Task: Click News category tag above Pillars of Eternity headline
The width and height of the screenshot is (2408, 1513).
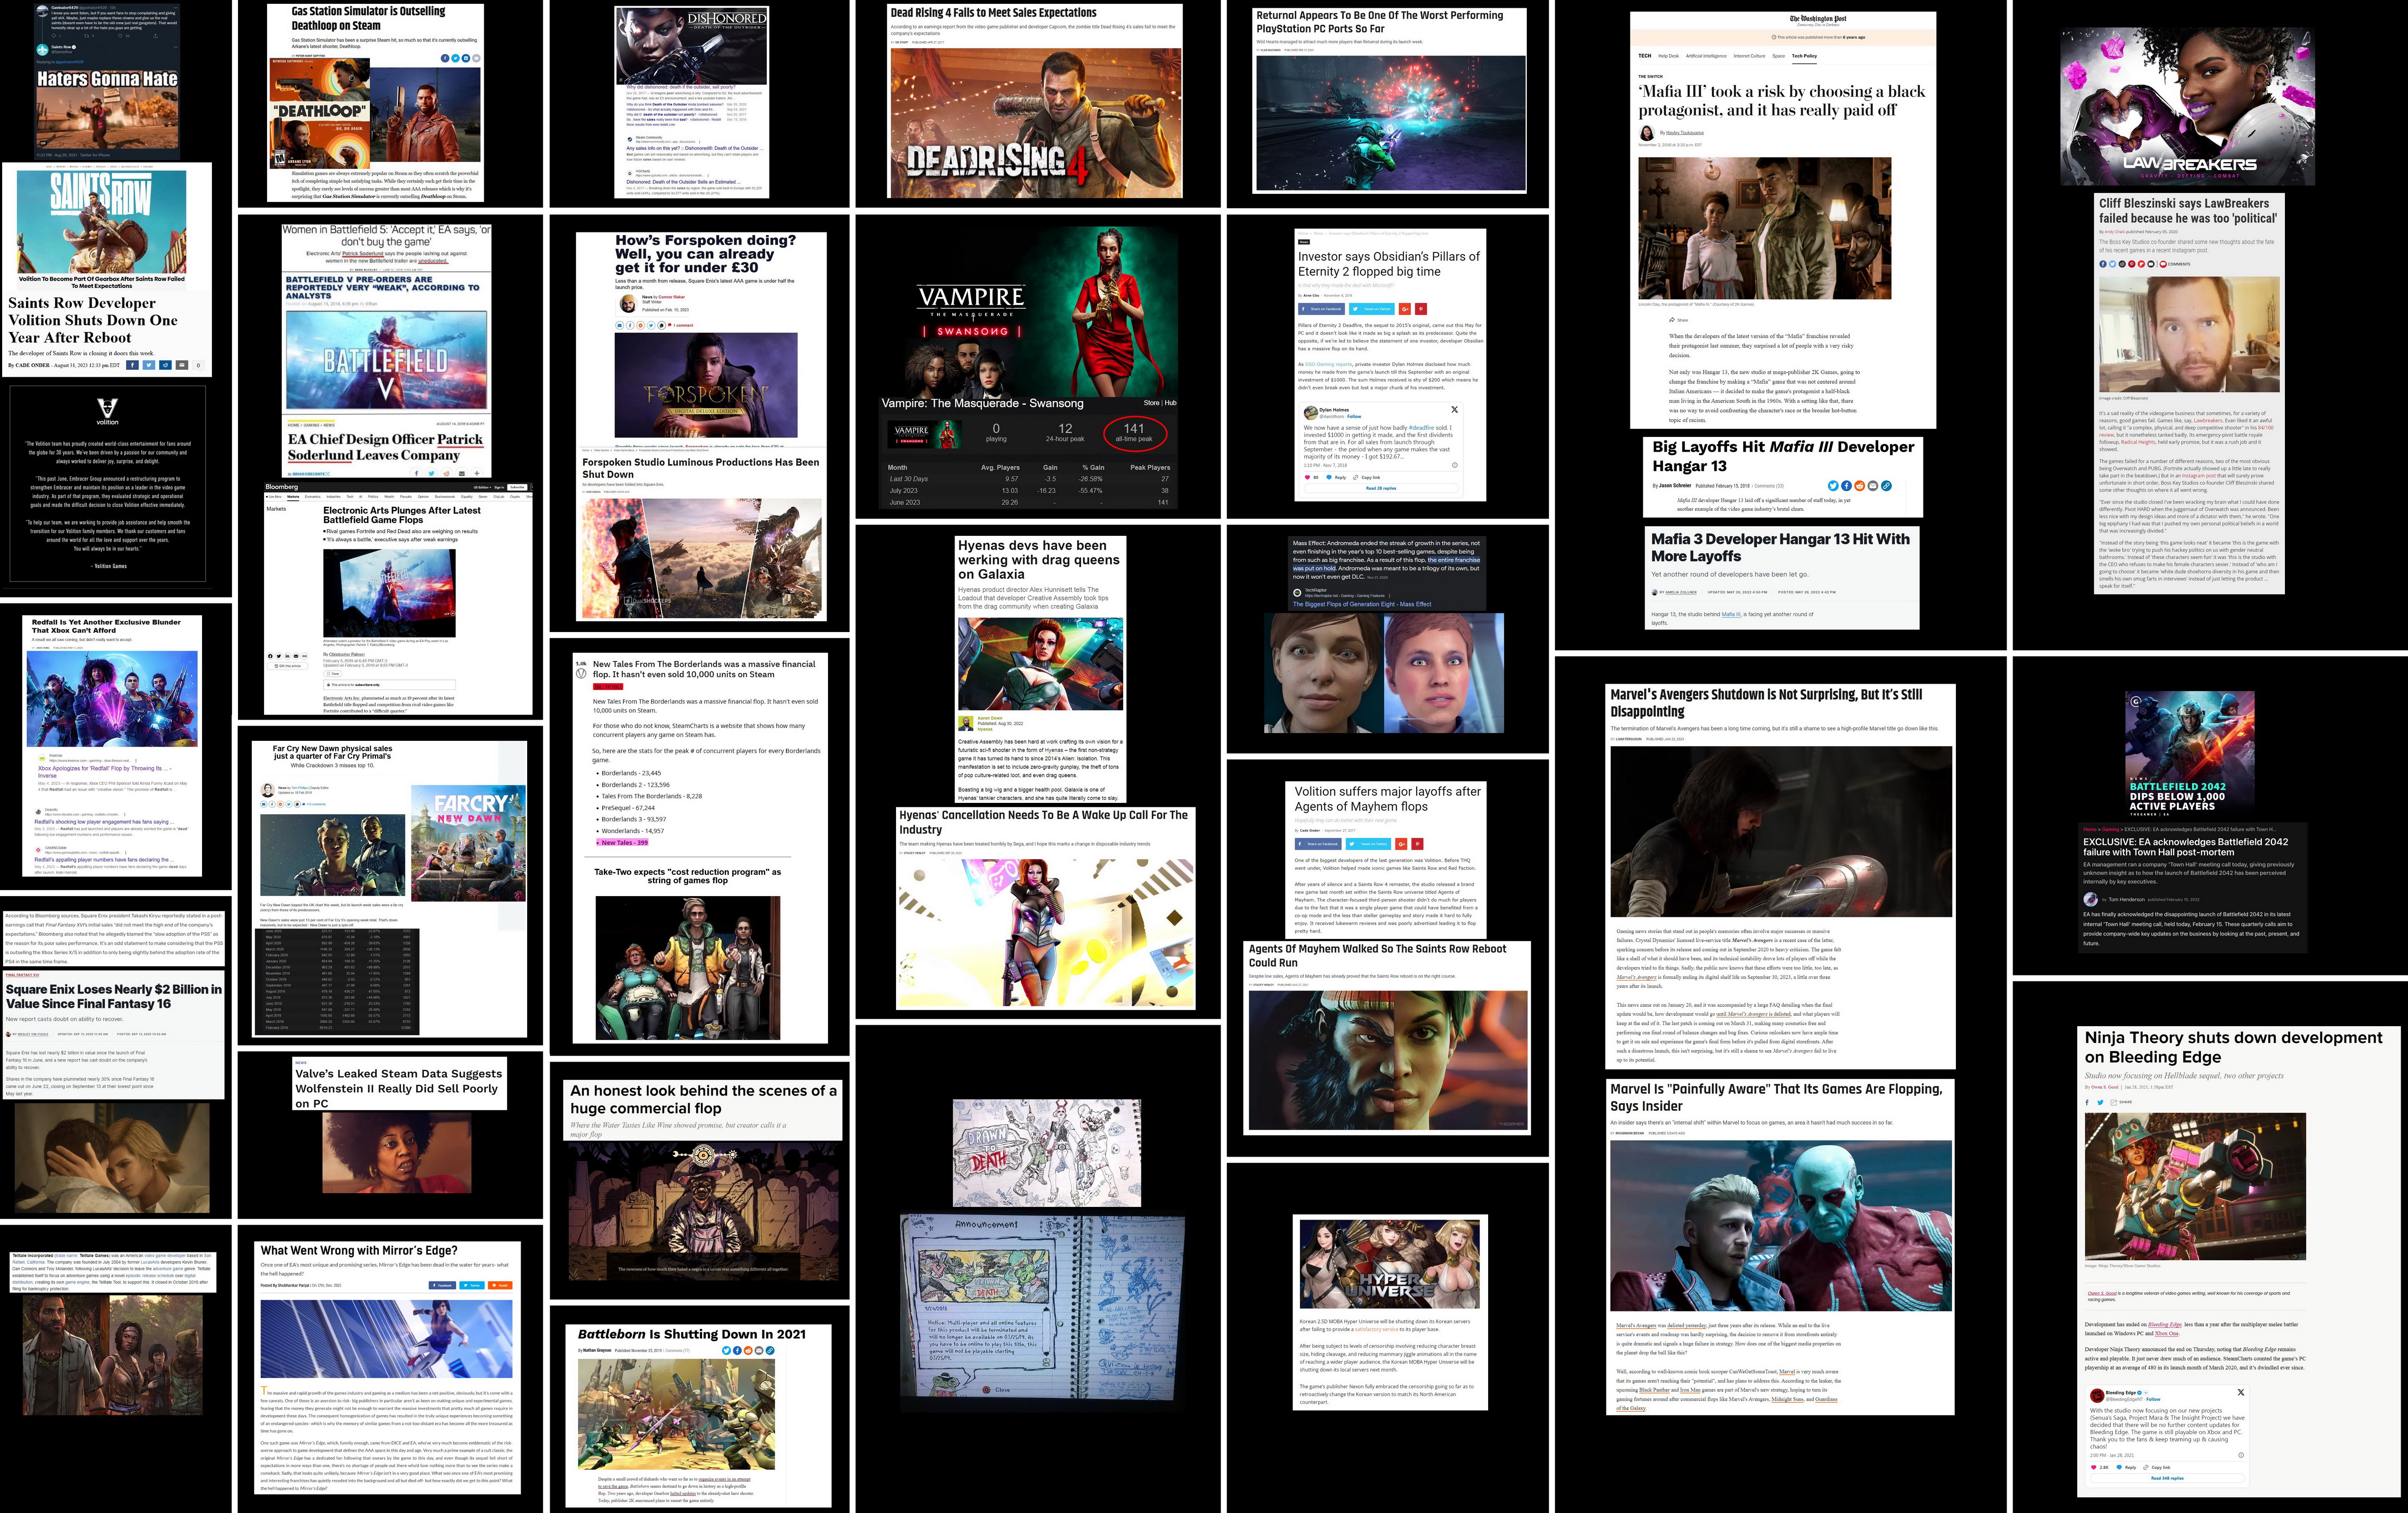Action: [1303, 241]
